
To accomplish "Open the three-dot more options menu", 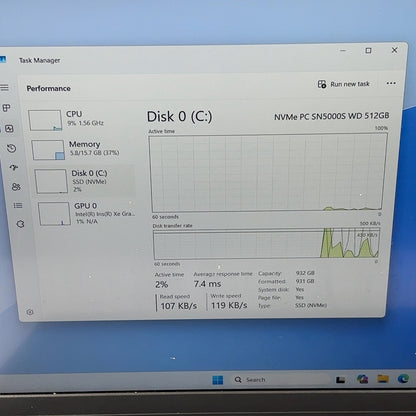I will click(x=391, y=83).
